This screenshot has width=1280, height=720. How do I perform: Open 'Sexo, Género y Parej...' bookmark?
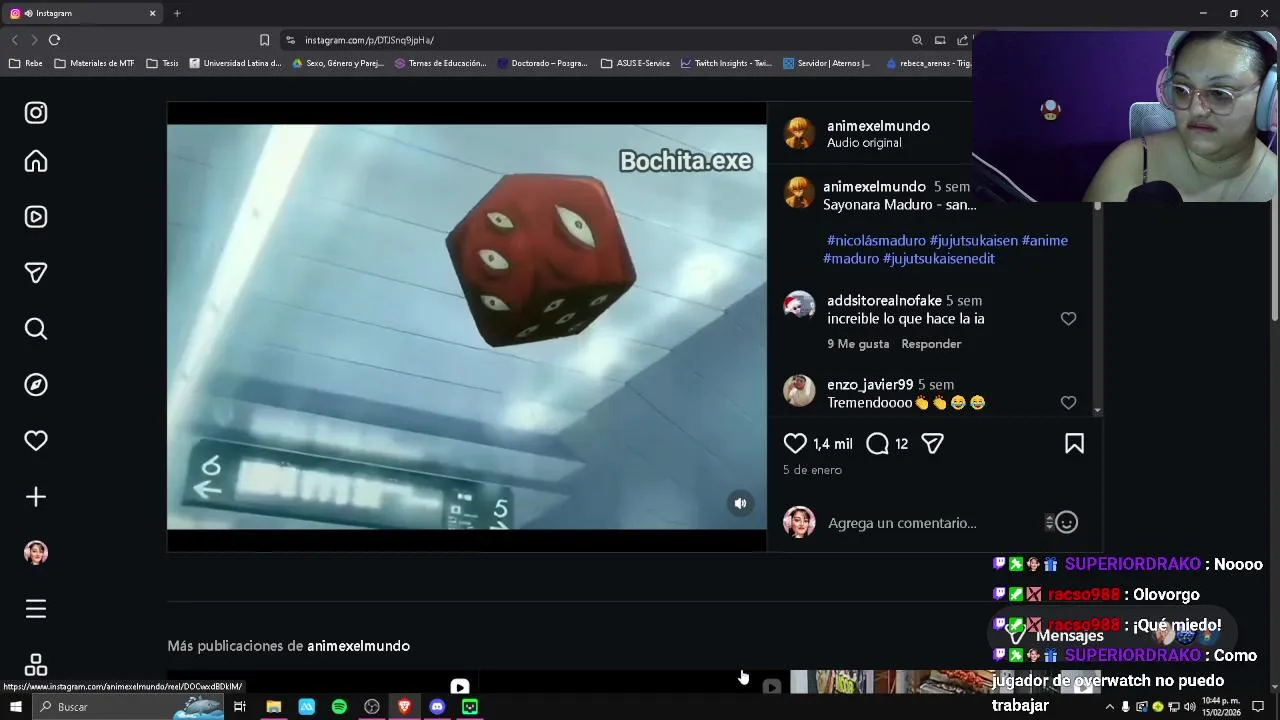click(x=338, y=63)
